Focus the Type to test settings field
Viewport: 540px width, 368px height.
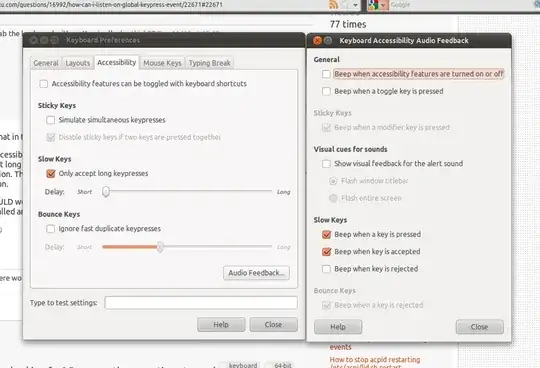(x=201, y=303)
